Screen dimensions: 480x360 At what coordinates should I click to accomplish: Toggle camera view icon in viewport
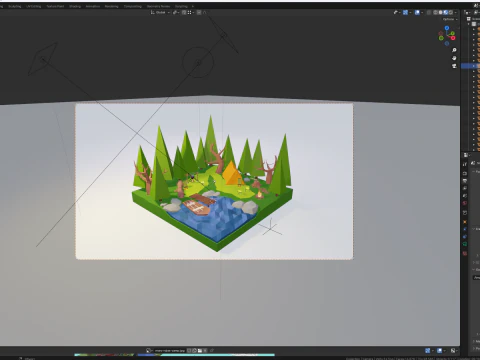[x=454, y=66]
